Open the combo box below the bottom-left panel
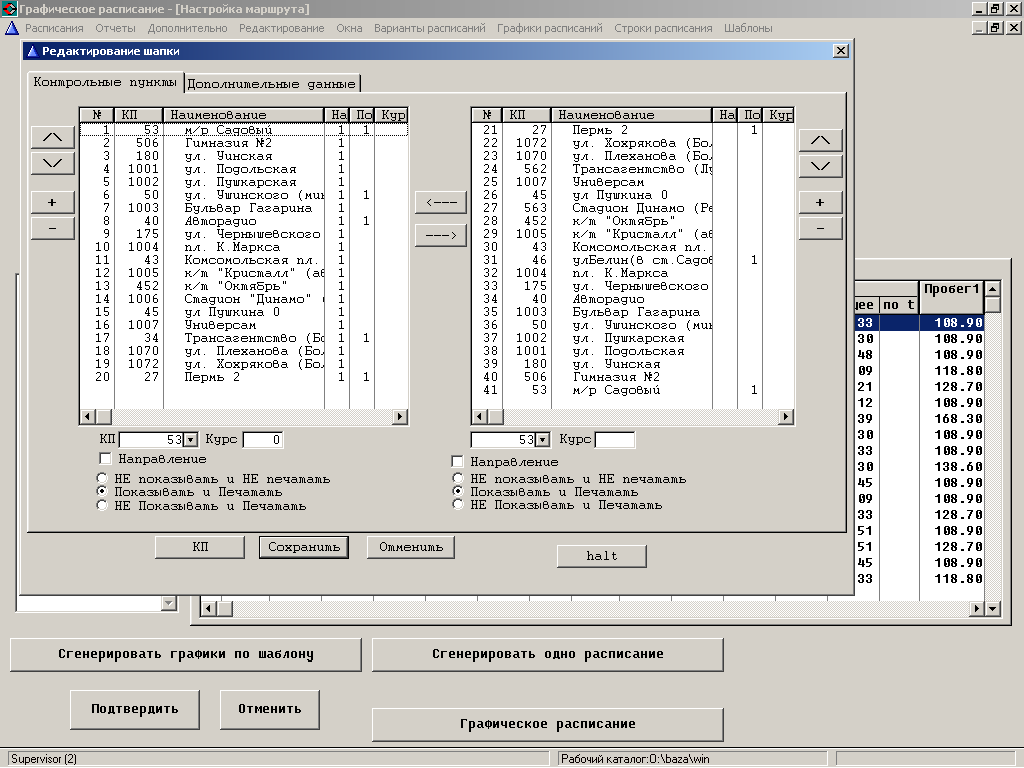Screen dimensions: 1024x768 [168, 603]
